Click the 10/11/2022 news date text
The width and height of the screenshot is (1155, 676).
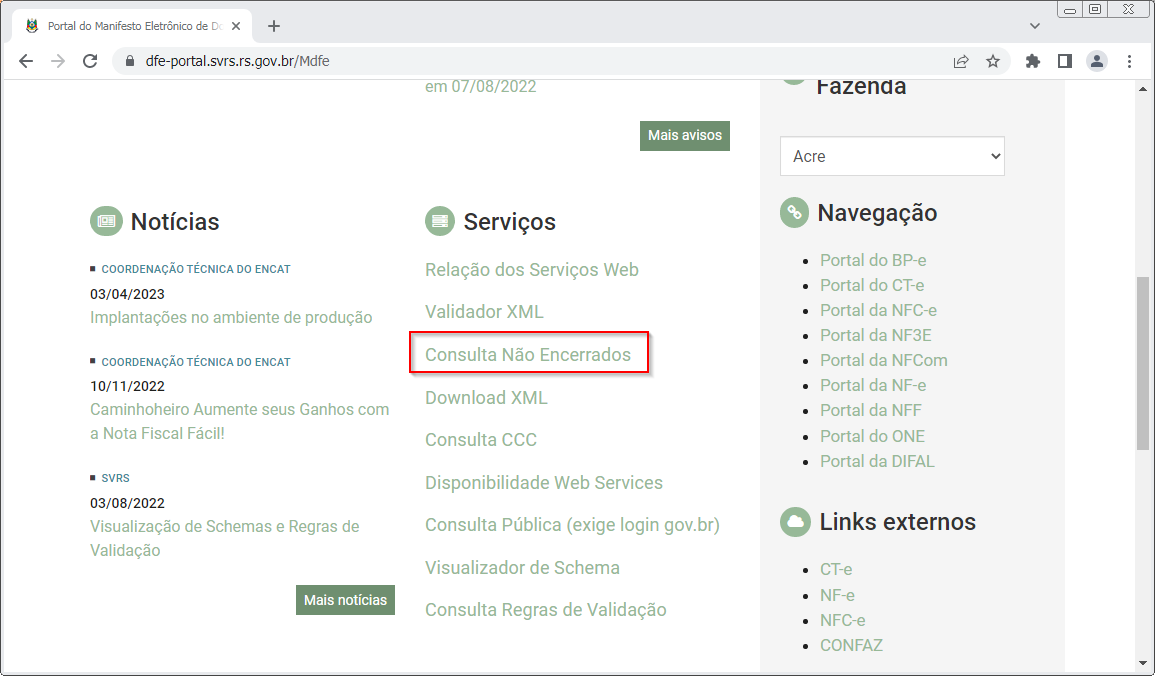pyautogui.click(x=127, y=386)
